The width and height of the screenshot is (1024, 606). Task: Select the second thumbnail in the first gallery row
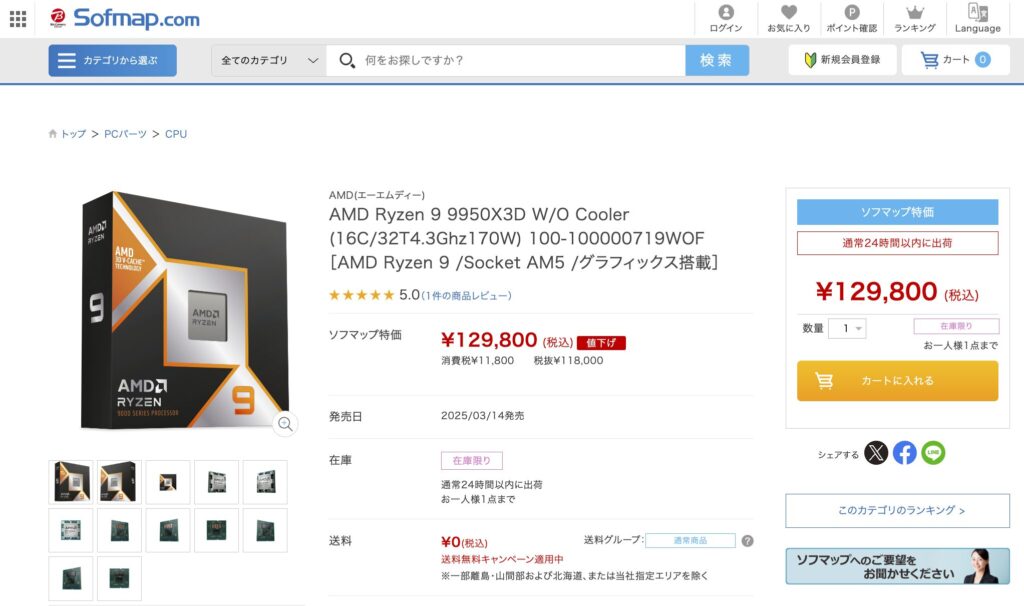pos(119,482)
